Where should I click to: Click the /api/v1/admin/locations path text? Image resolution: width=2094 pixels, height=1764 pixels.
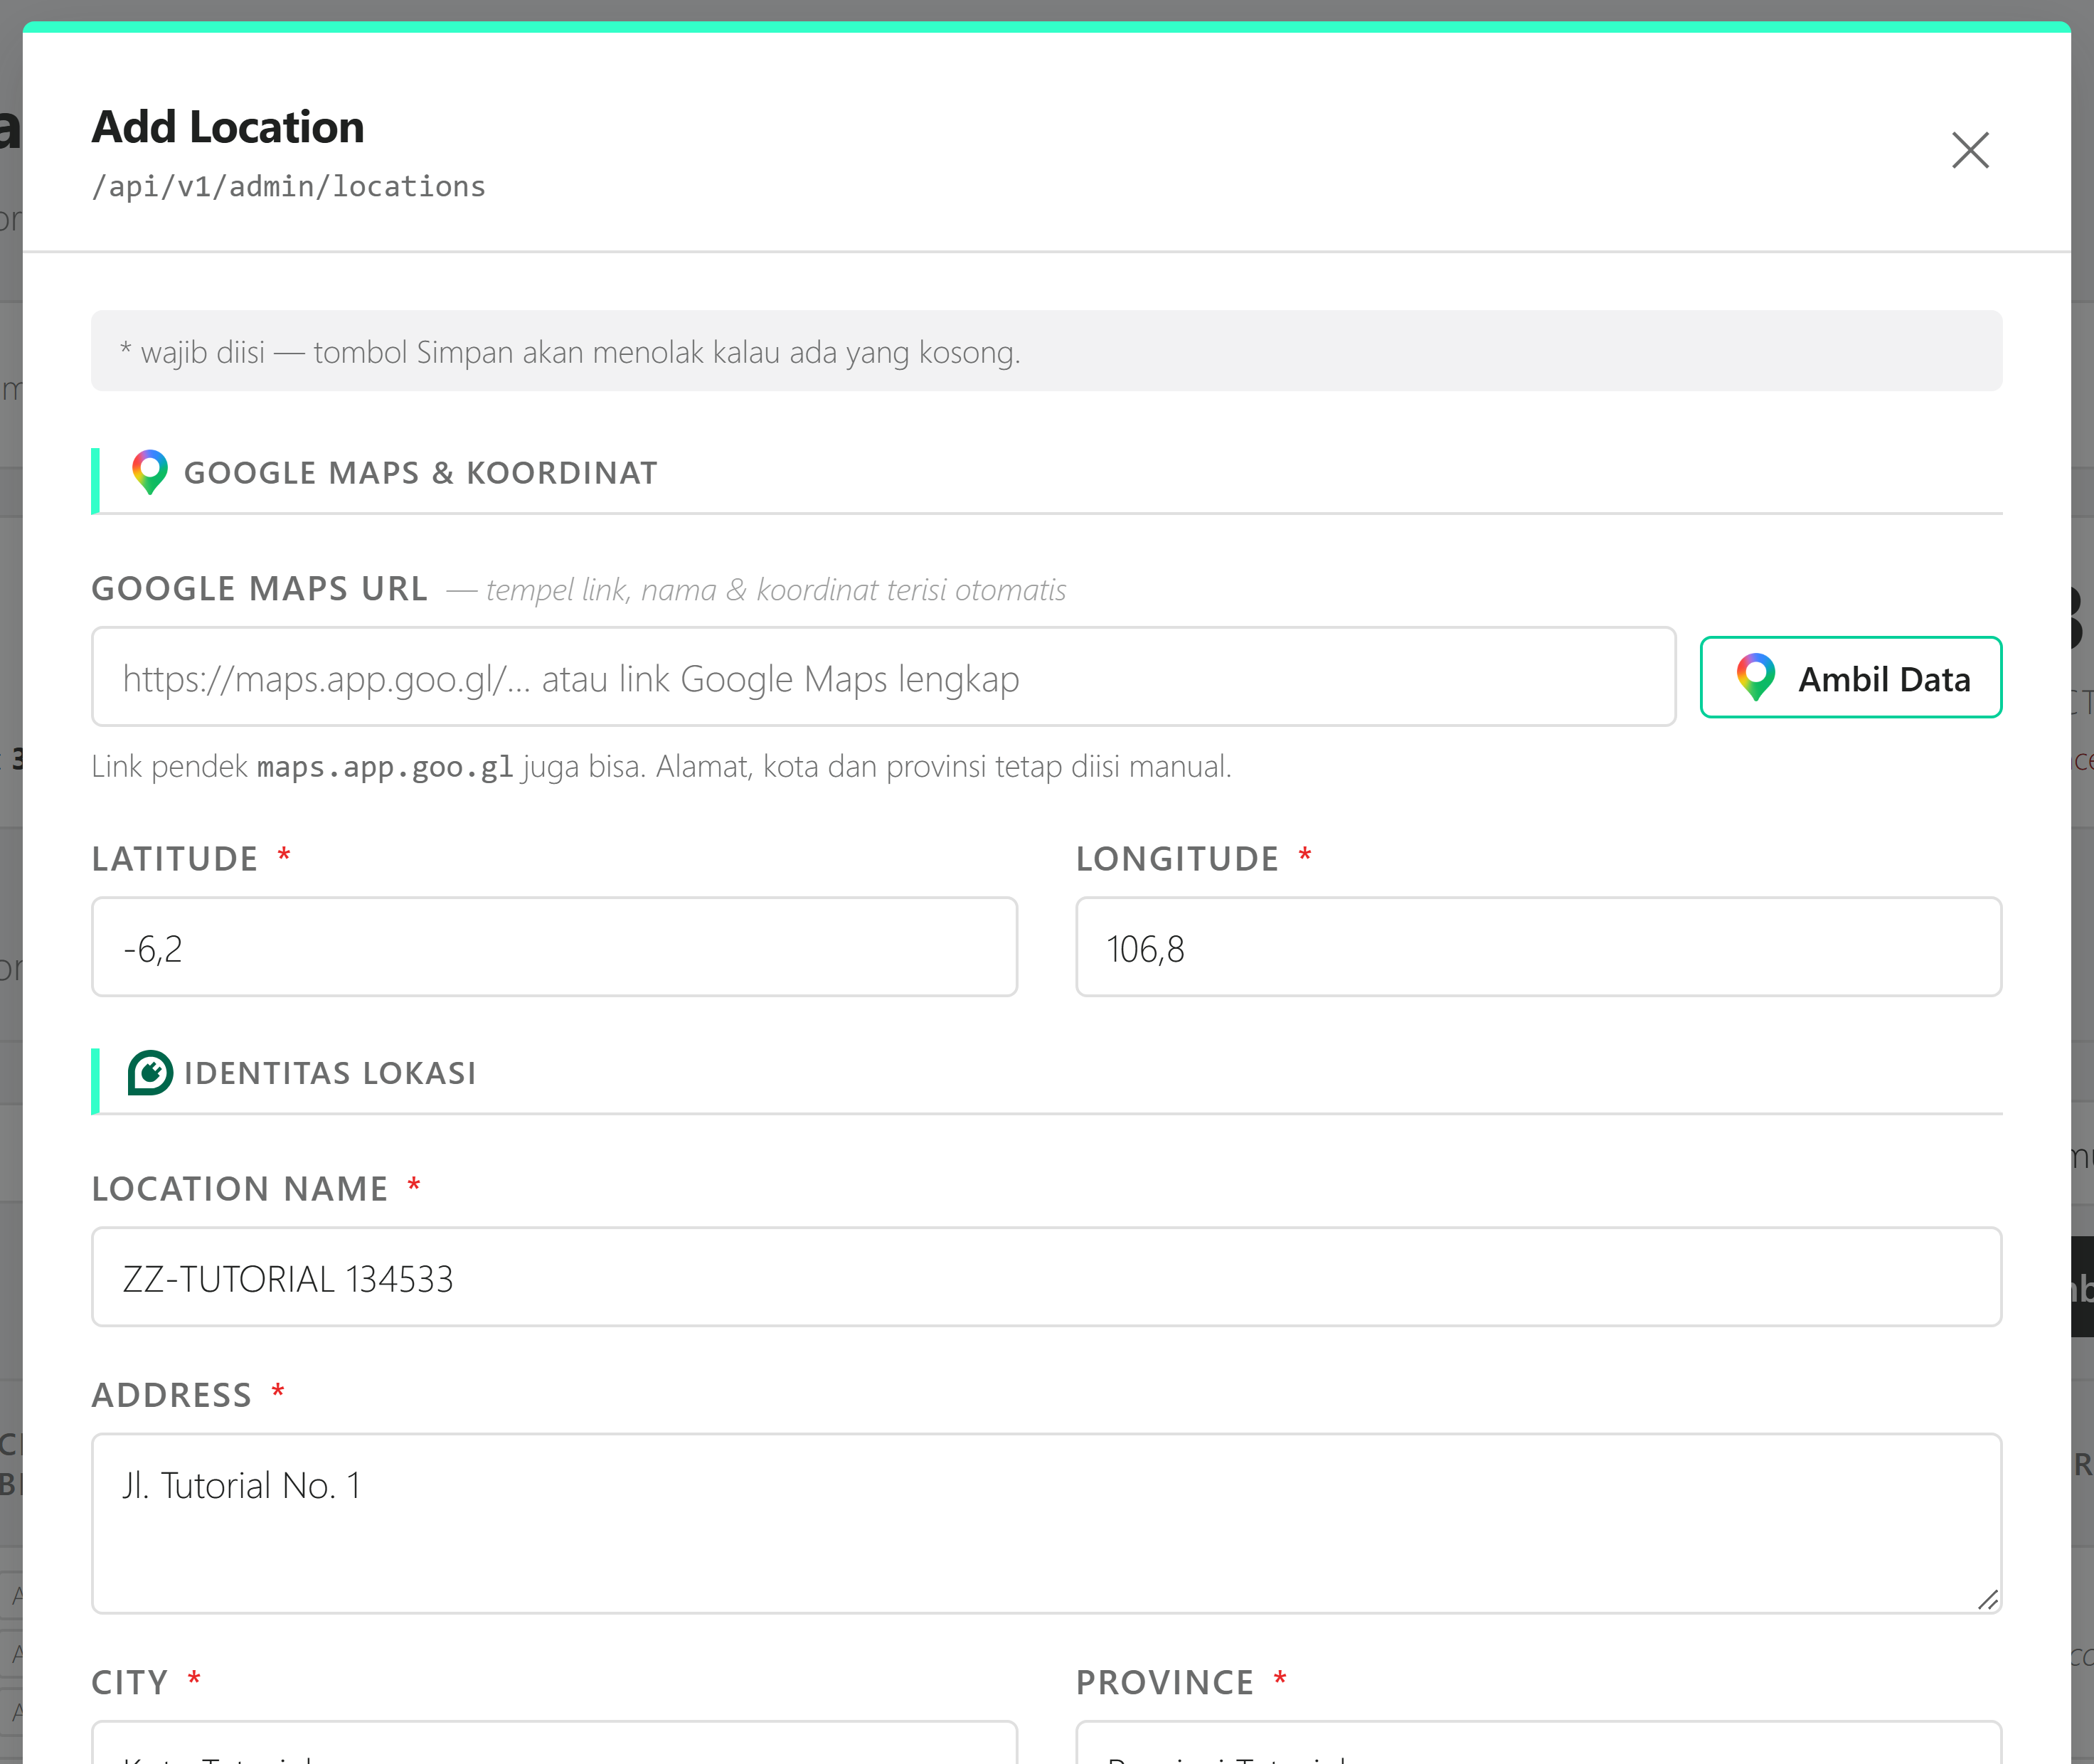click(x=289, y=186)
